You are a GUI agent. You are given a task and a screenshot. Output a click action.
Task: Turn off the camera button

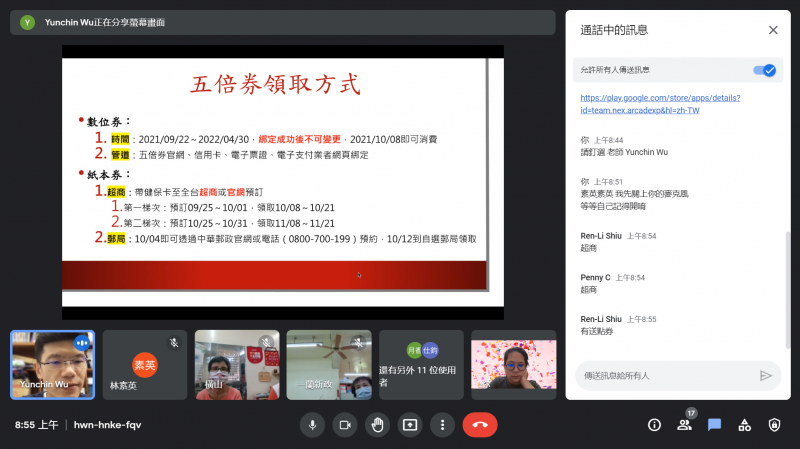[x=345, y=425]
